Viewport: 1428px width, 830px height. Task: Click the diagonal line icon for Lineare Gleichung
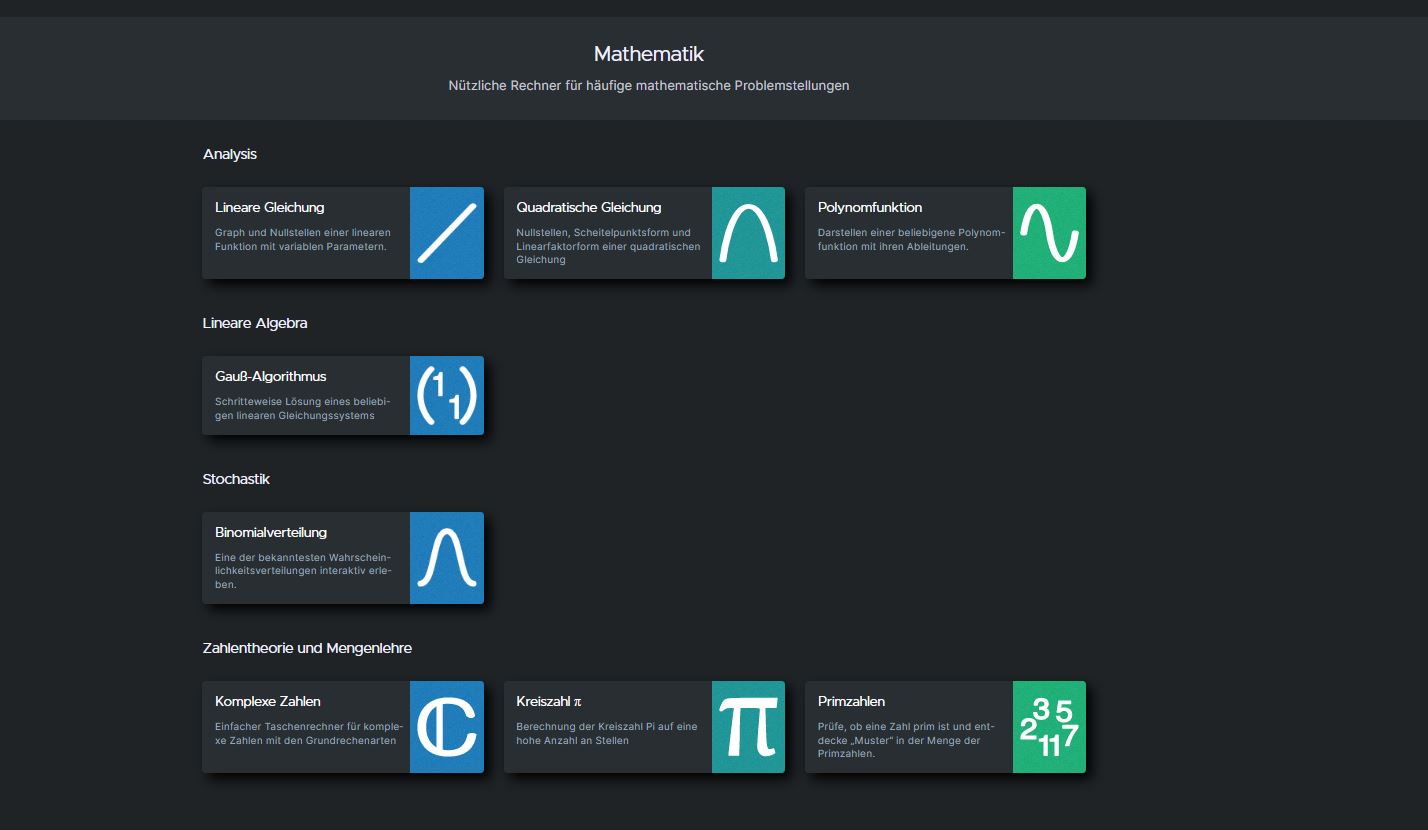point(447,233)
